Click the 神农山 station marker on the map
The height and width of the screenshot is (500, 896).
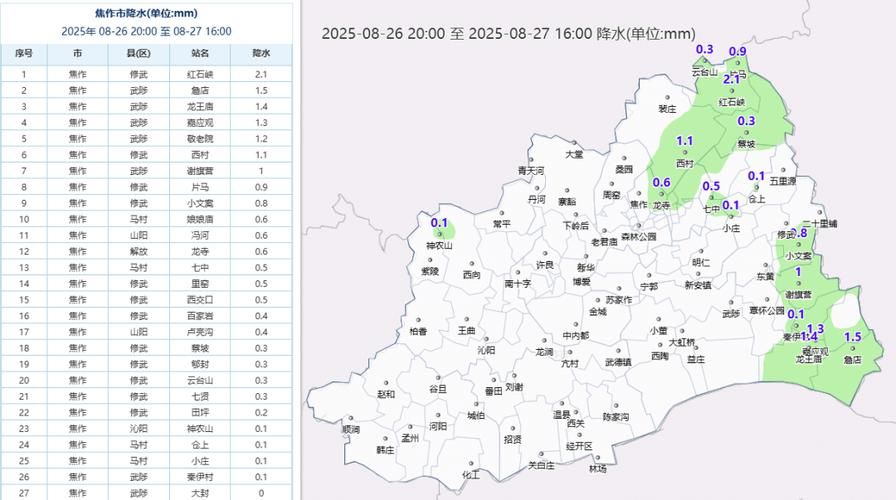439,234
